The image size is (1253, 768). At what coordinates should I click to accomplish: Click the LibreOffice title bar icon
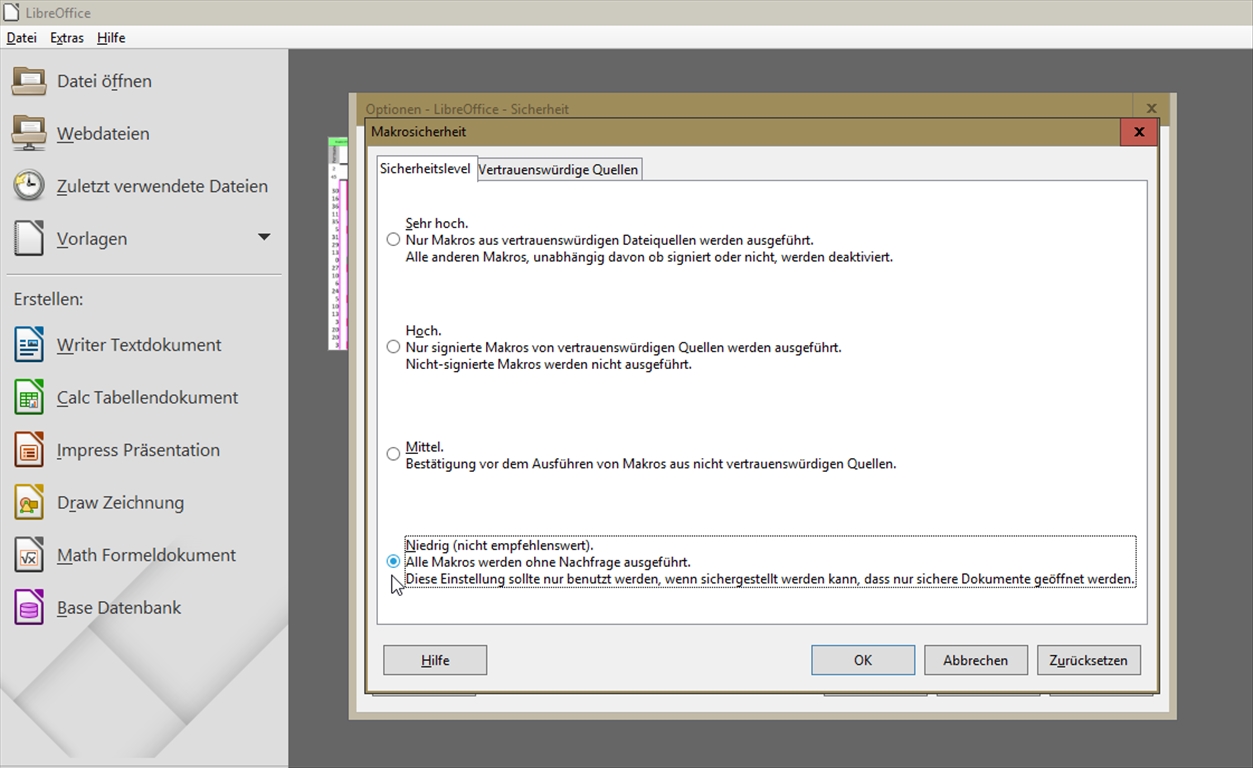tap(12, 12)
